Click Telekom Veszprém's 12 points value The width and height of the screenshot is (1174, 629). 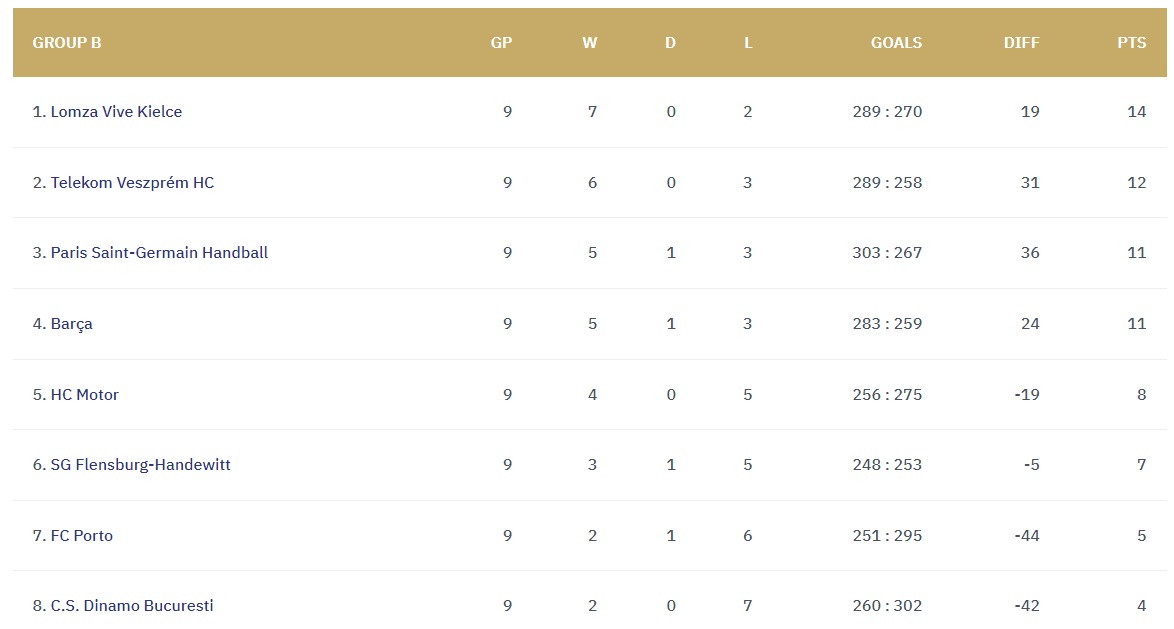click(x=1136, y=183)
